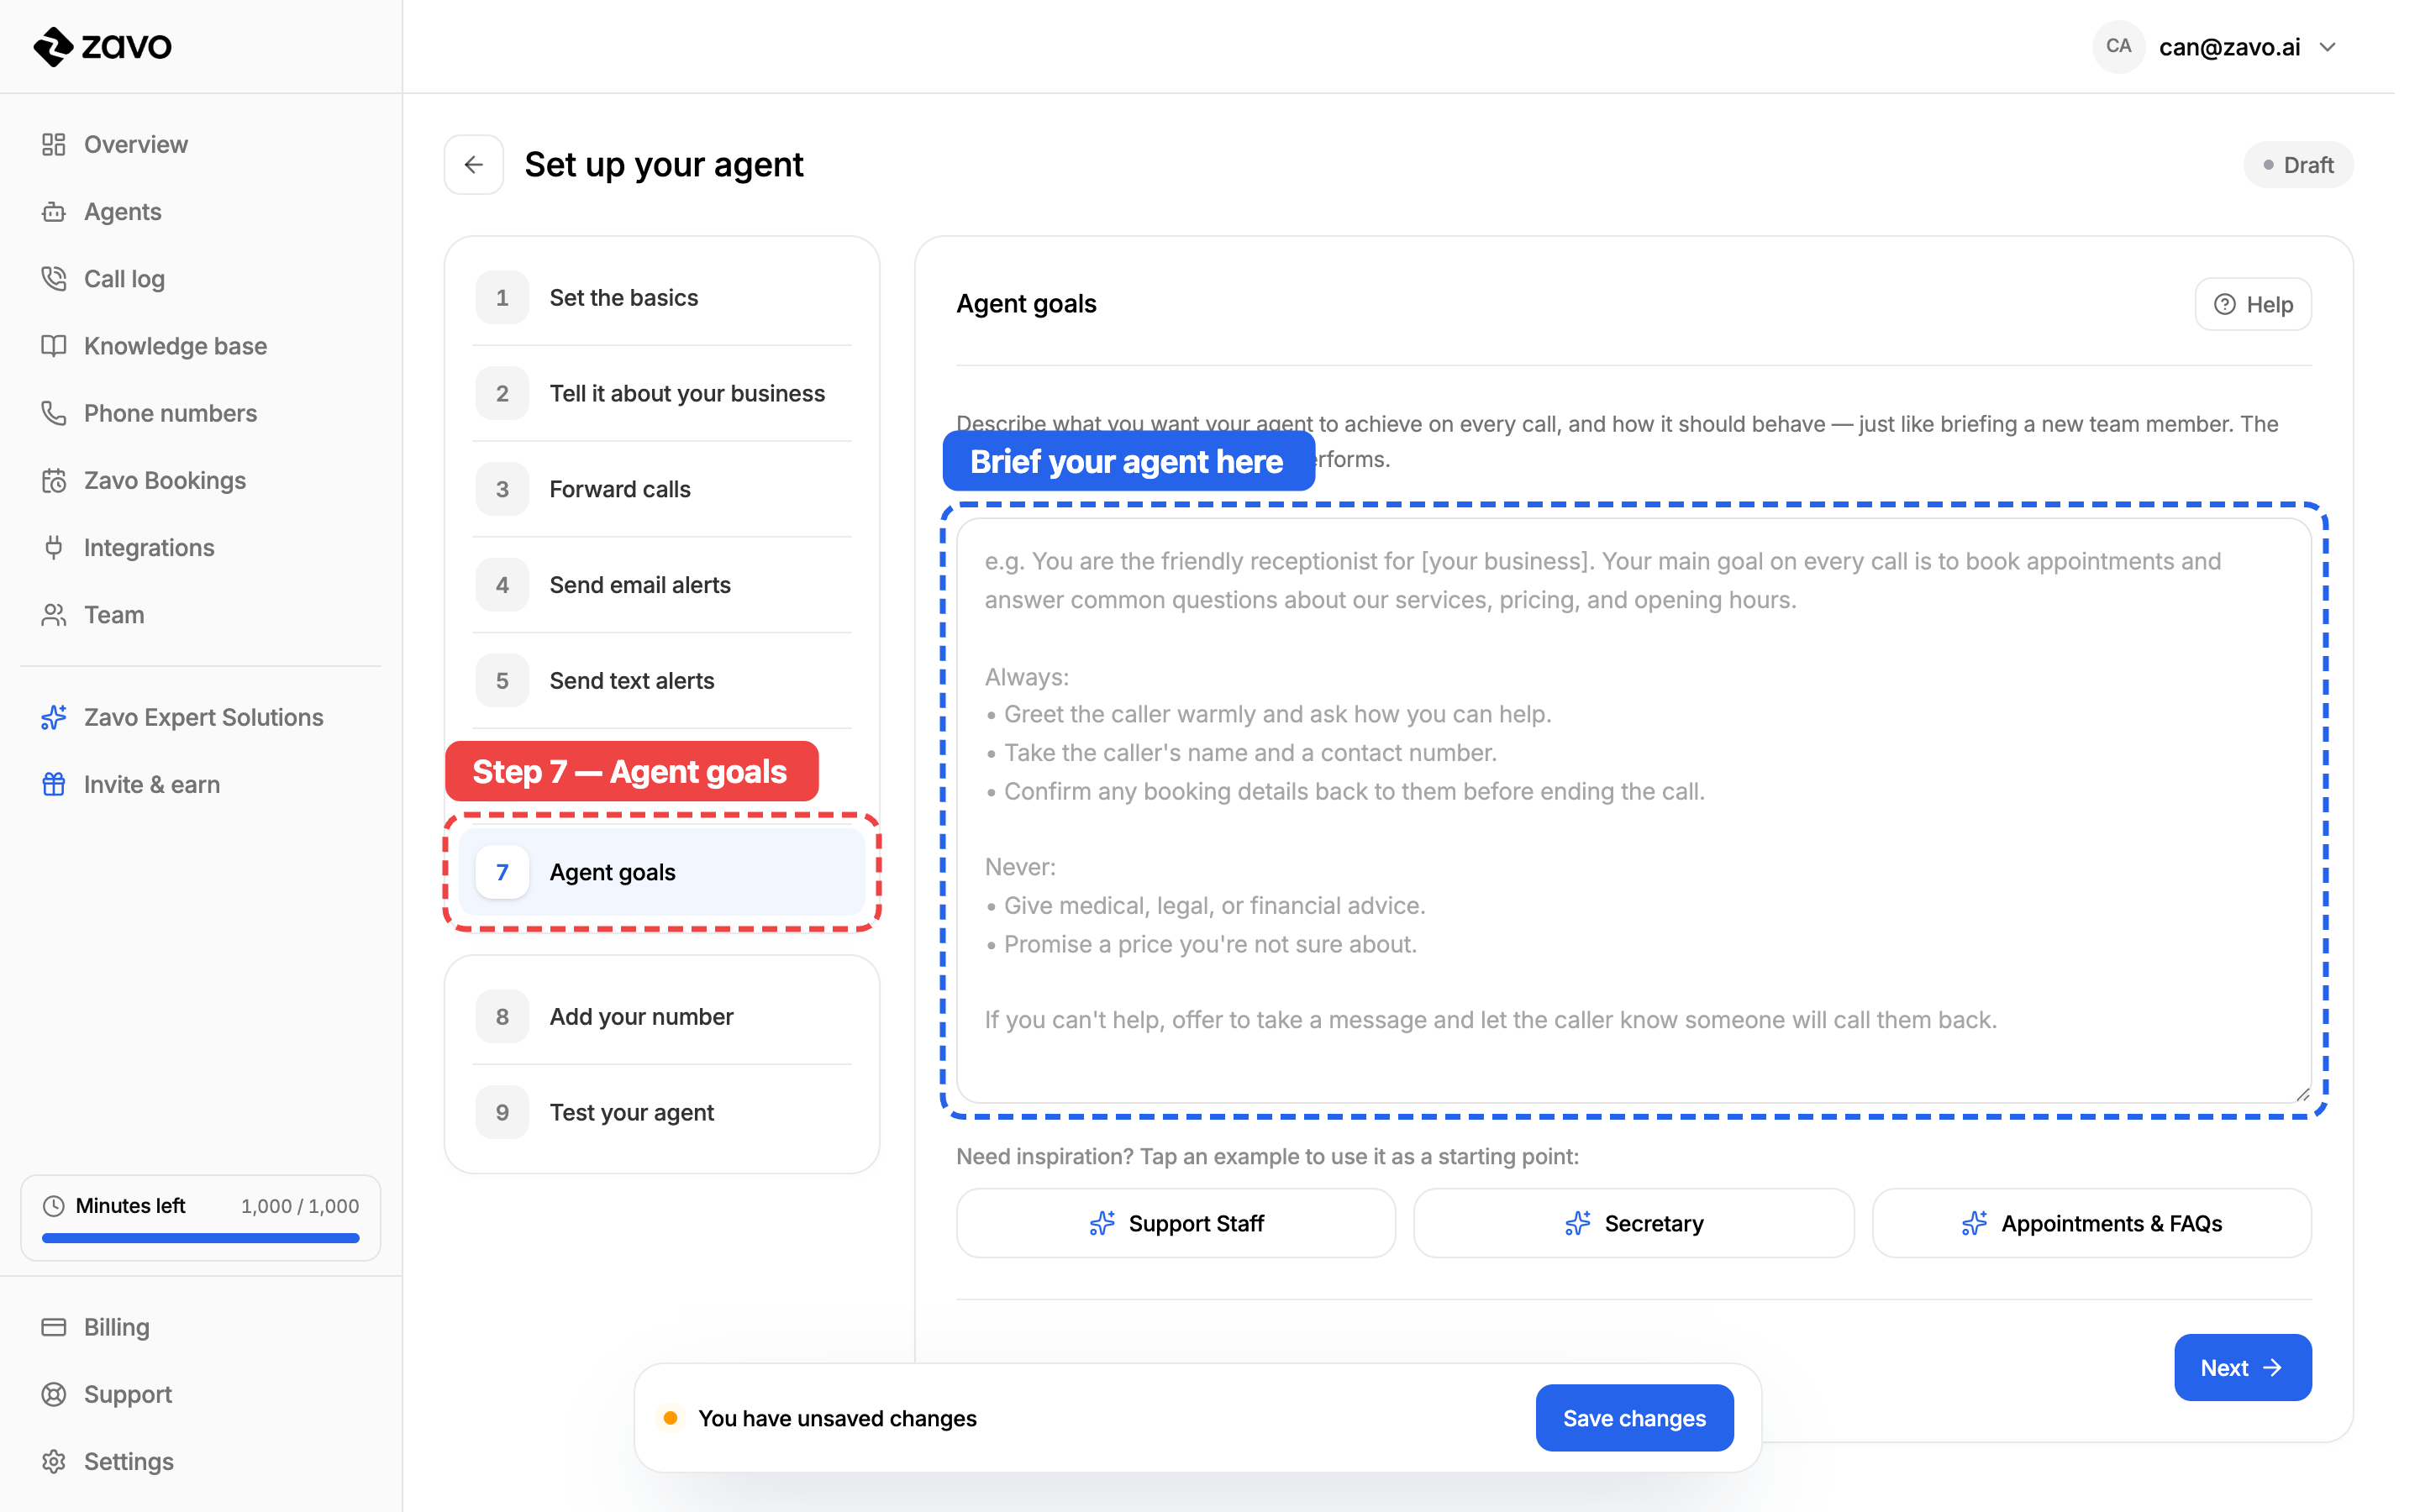Go to step 4 Send email alerts
2420x1512 pixels.
(662, 585)
